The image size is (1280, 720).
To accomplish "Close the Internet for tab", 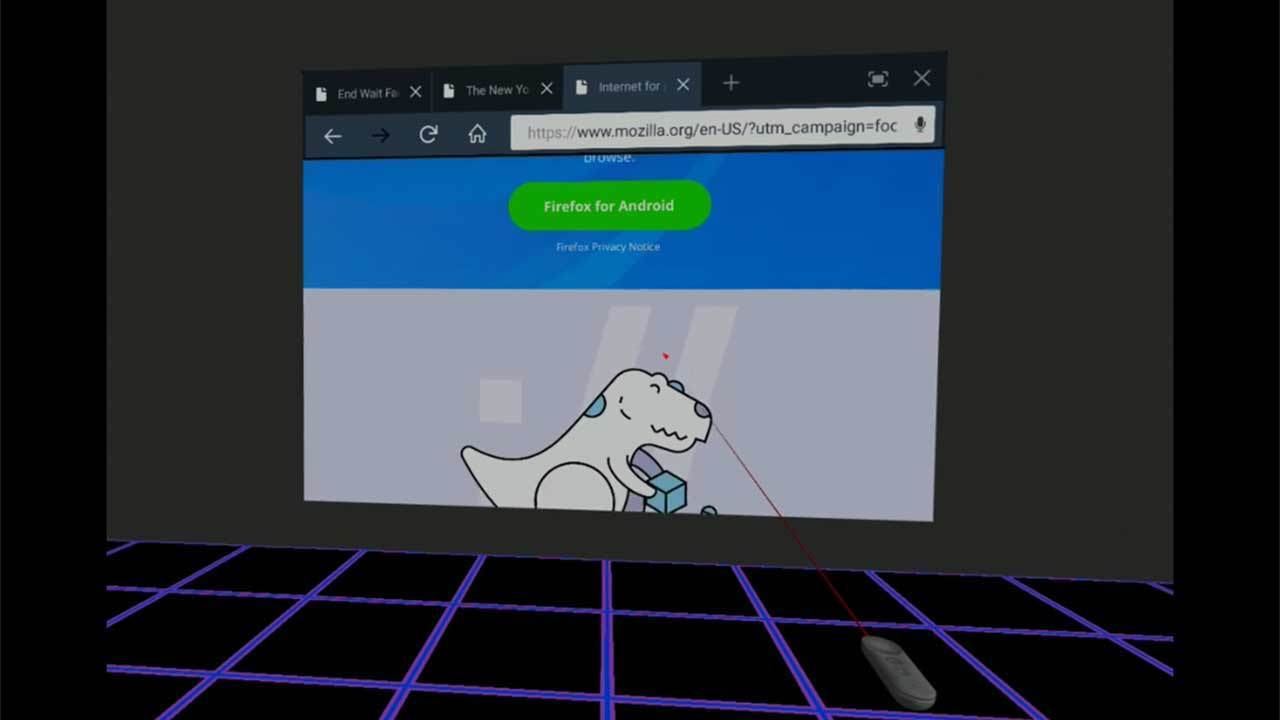I will click(x=683, y=85).
